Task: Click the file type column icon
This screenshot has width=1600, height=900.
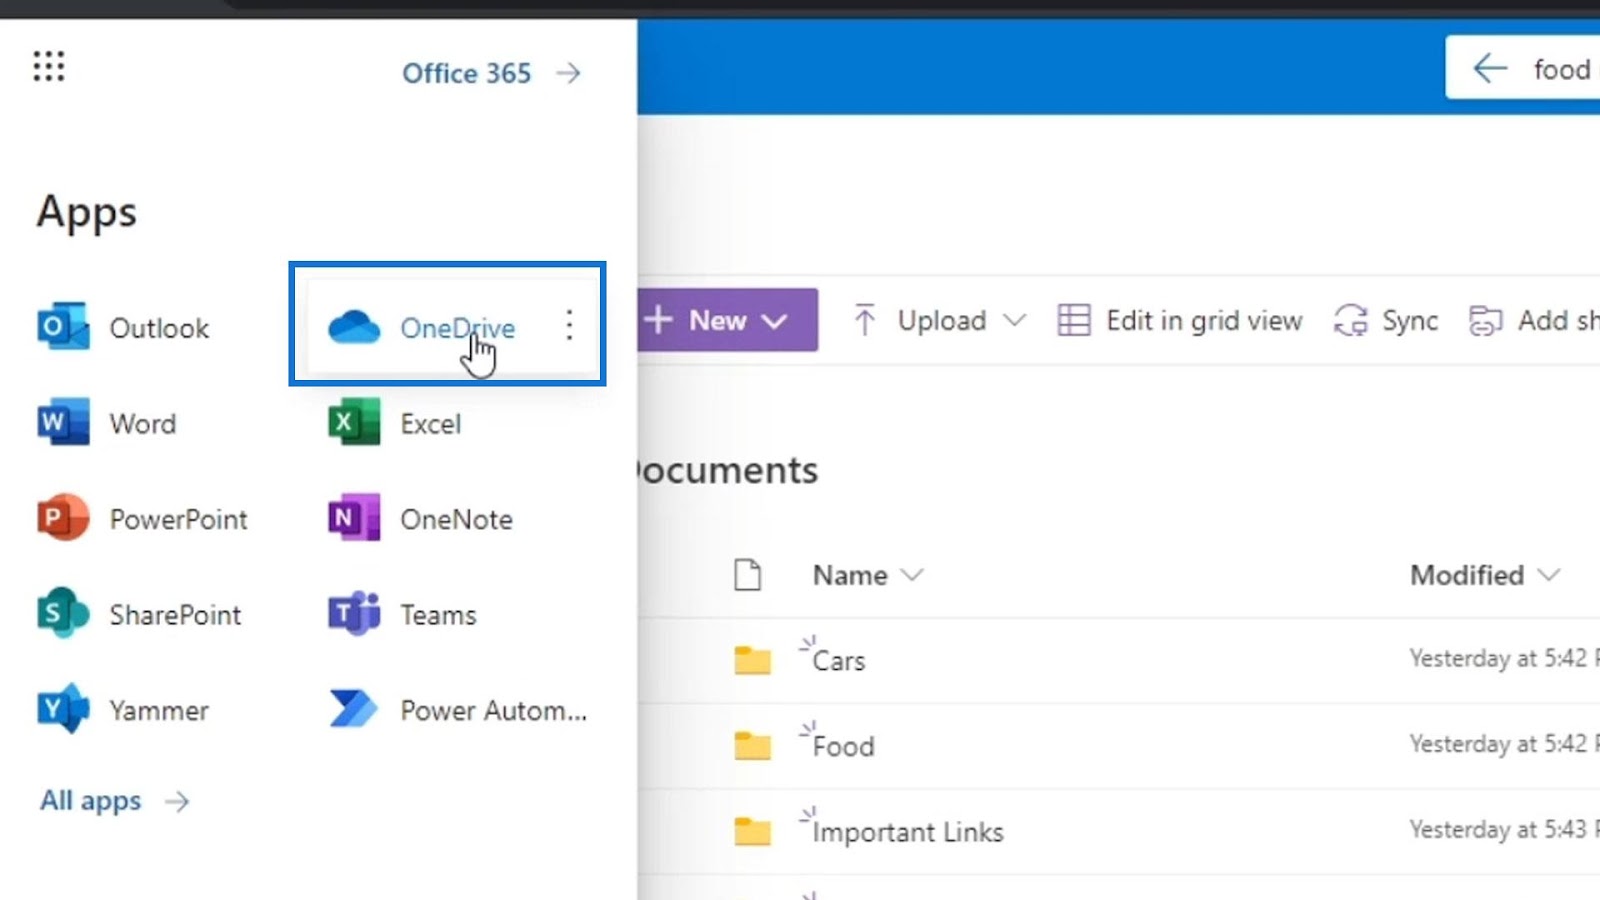Action: (x=747, y=575)
